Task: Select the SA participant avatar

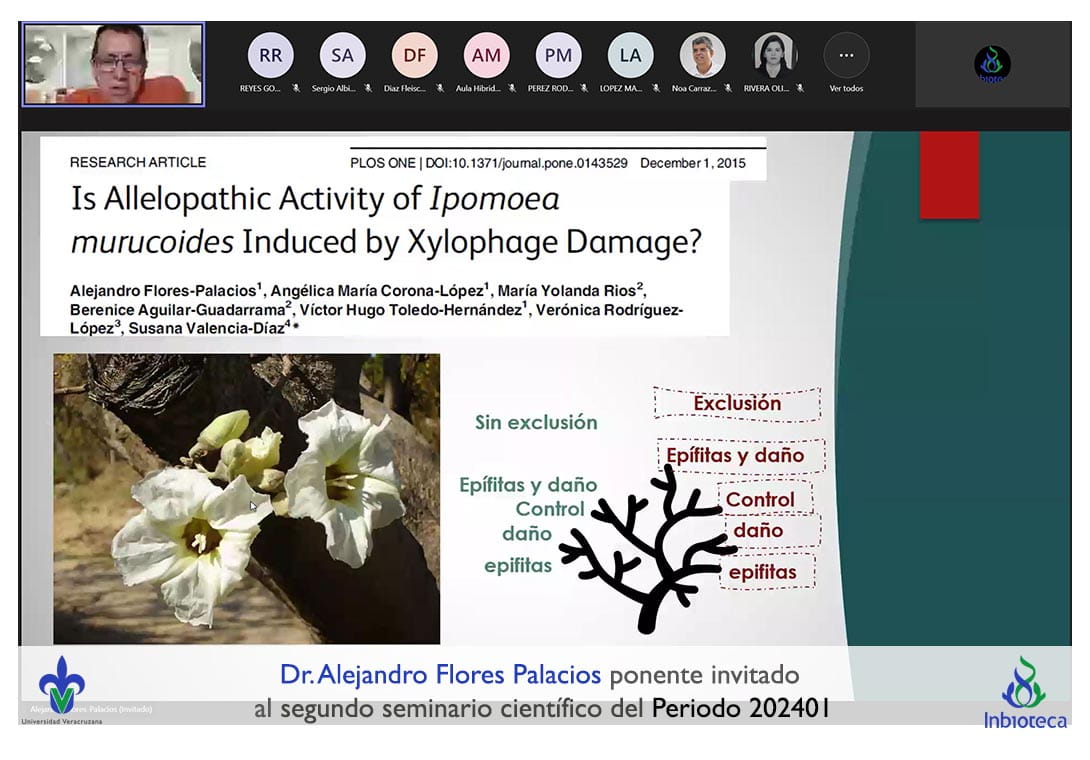Action: (x=343, y=56)
